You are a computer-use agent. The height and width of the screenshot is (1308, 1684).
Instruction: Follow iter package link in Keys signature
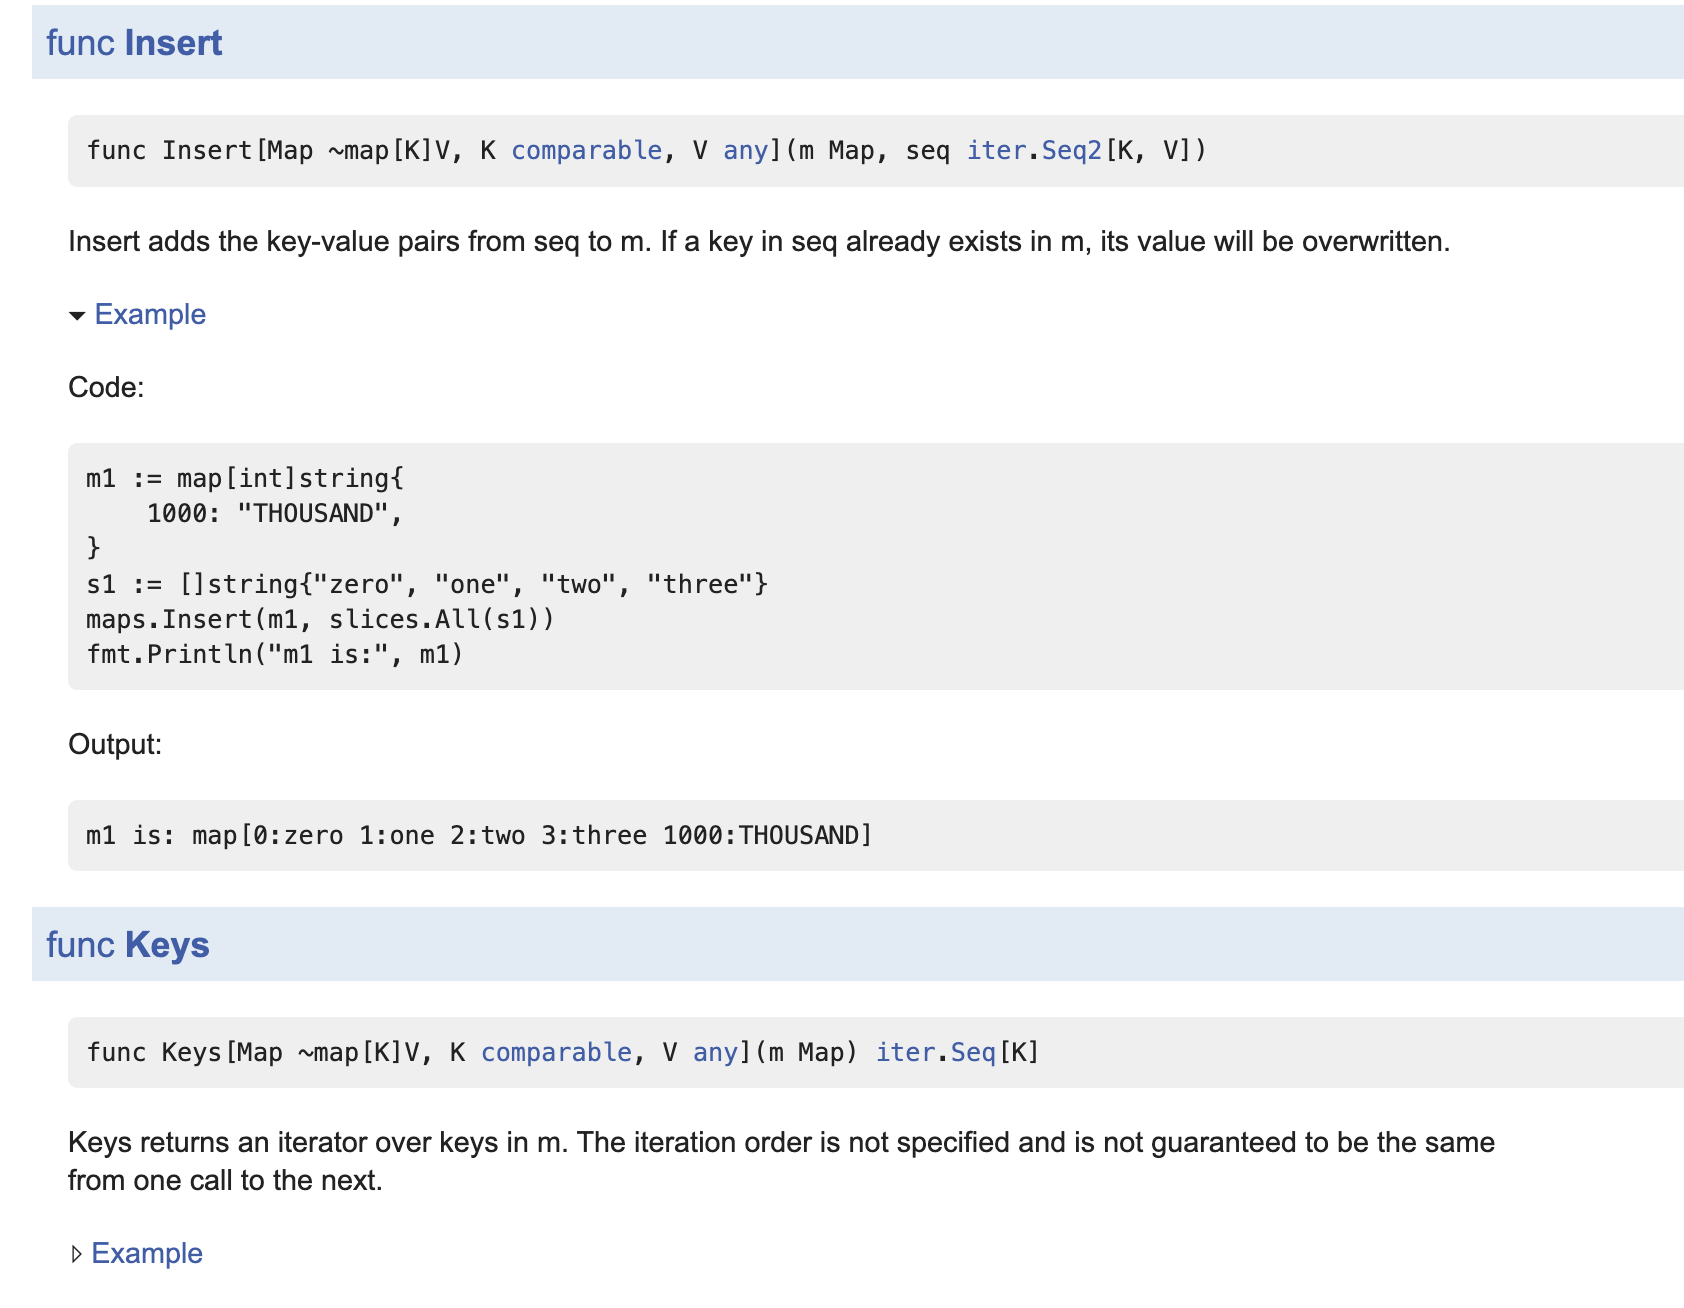905,1053
